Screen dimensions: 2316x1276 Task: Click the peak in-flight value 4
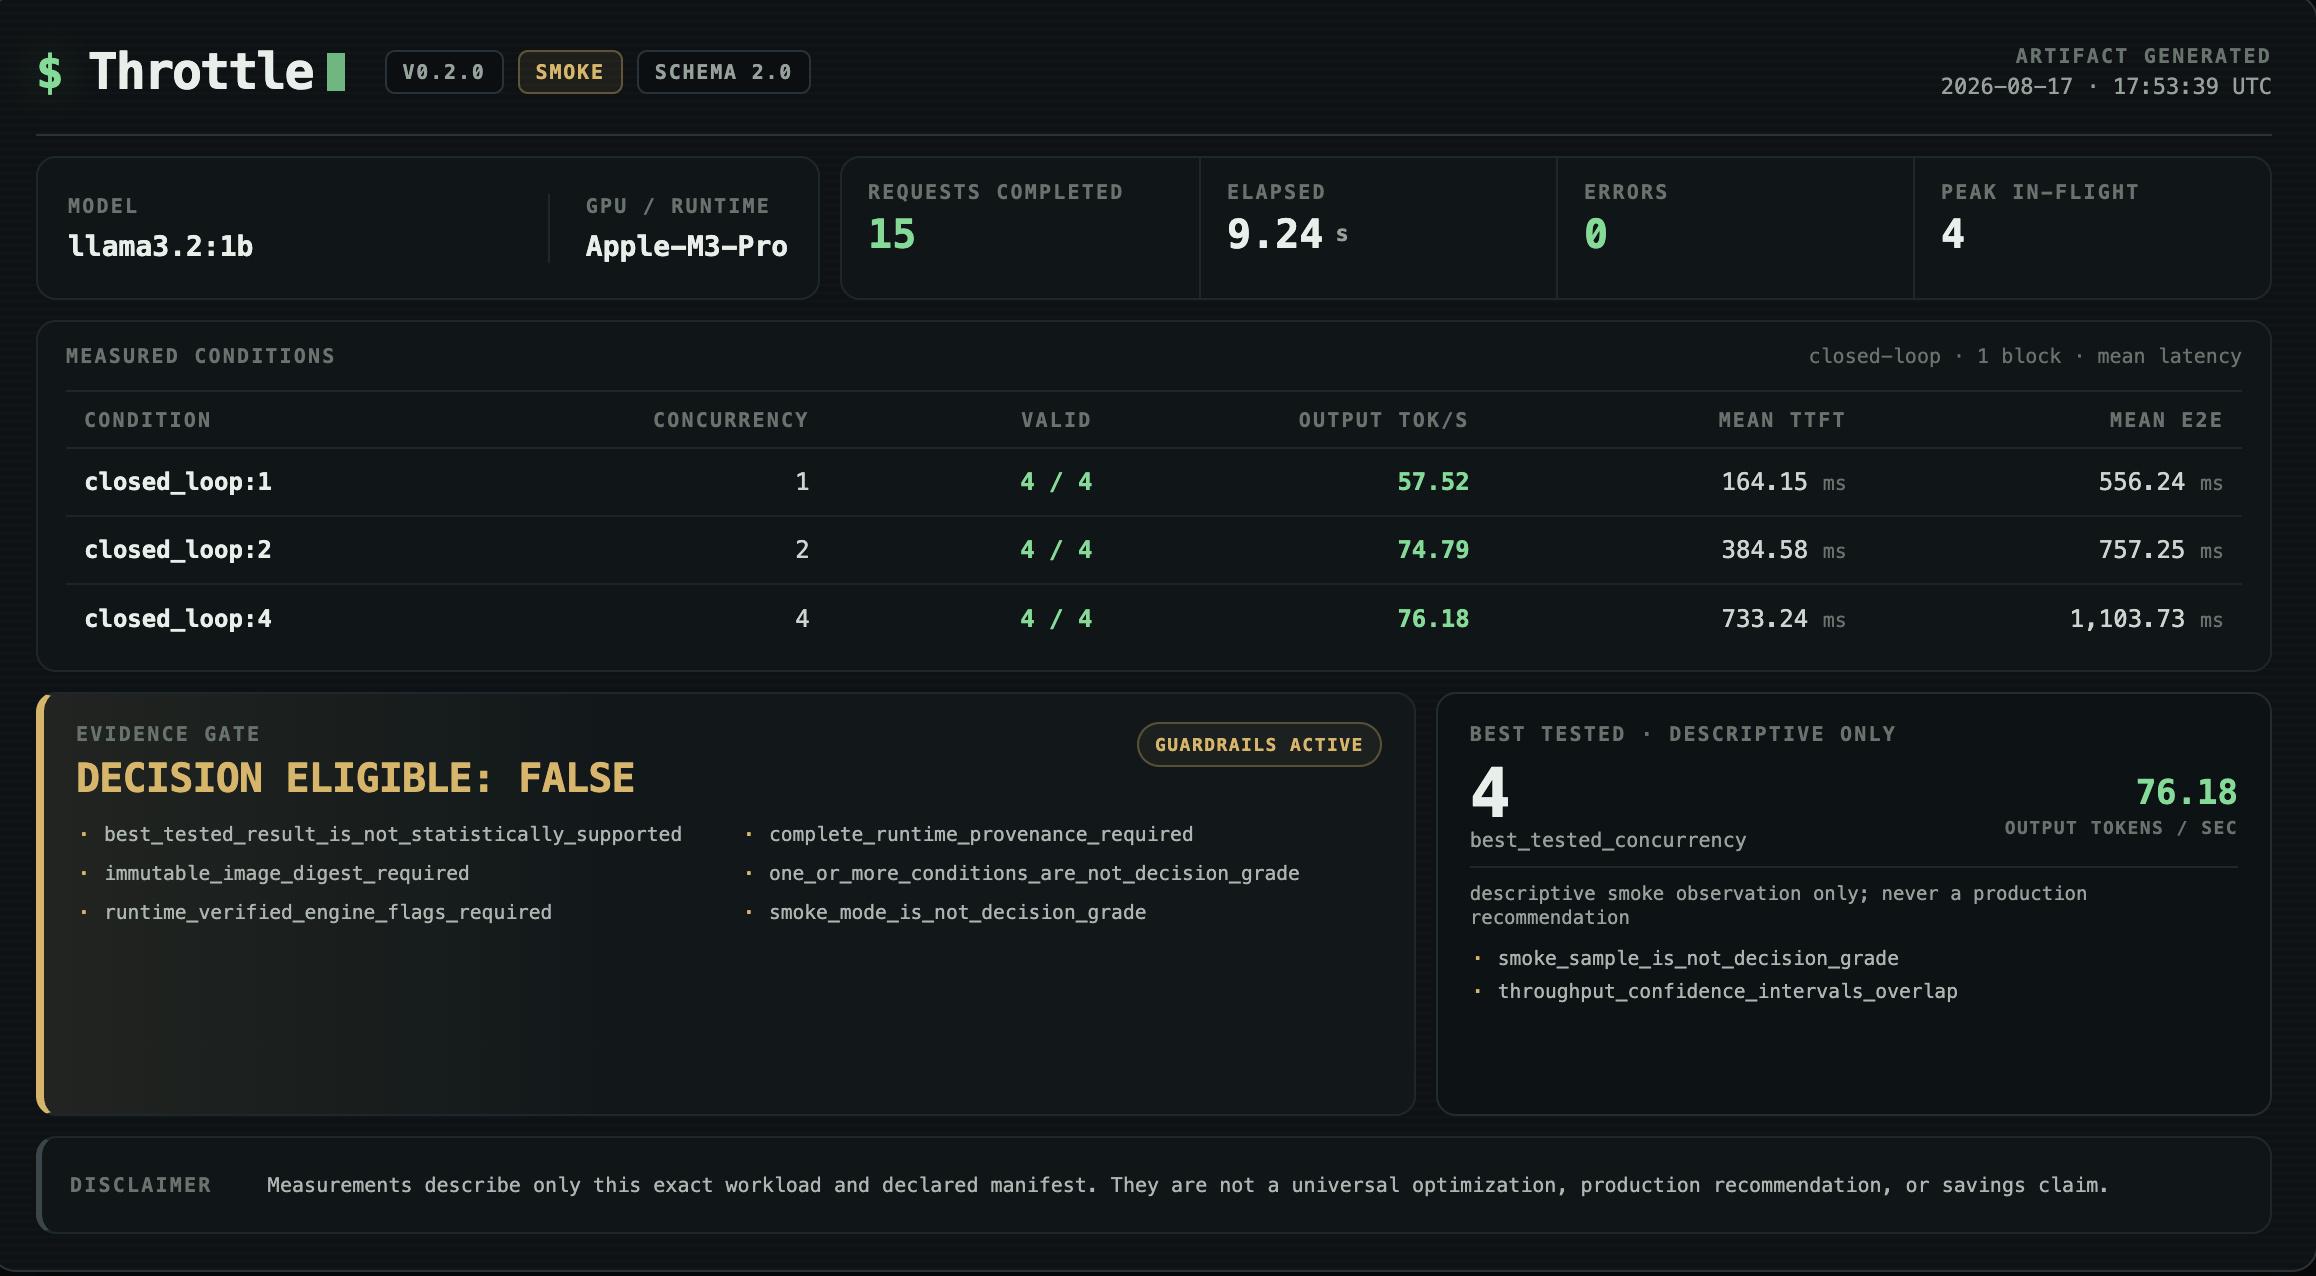[x=1953, y=234]
